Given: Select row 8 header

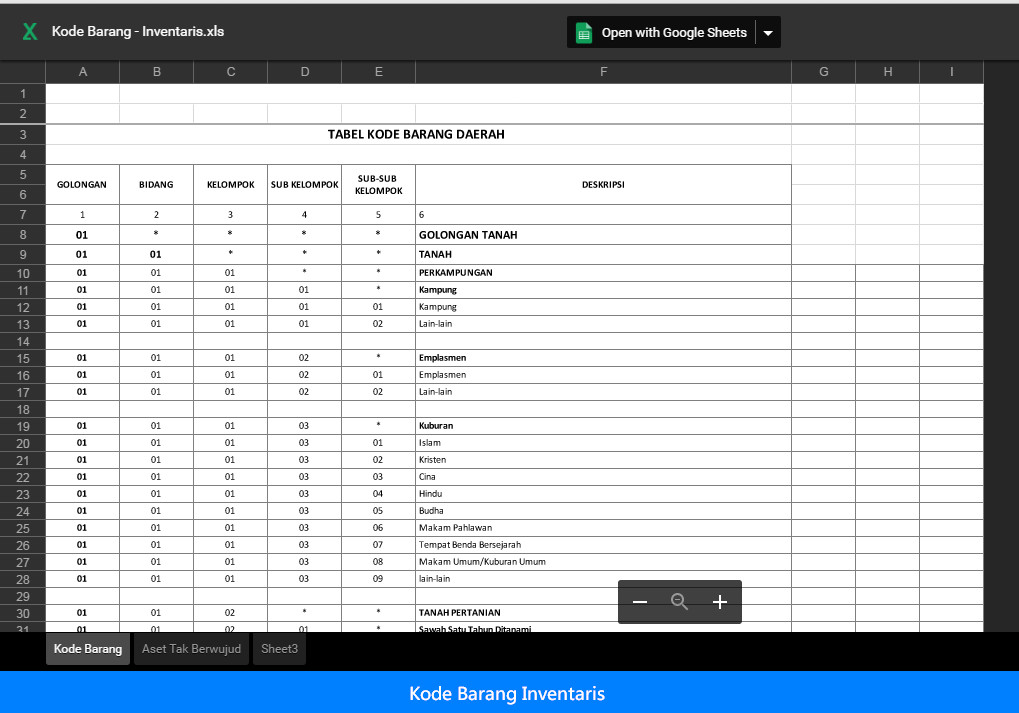Looking at the screenshot, I should click(23, 235).
